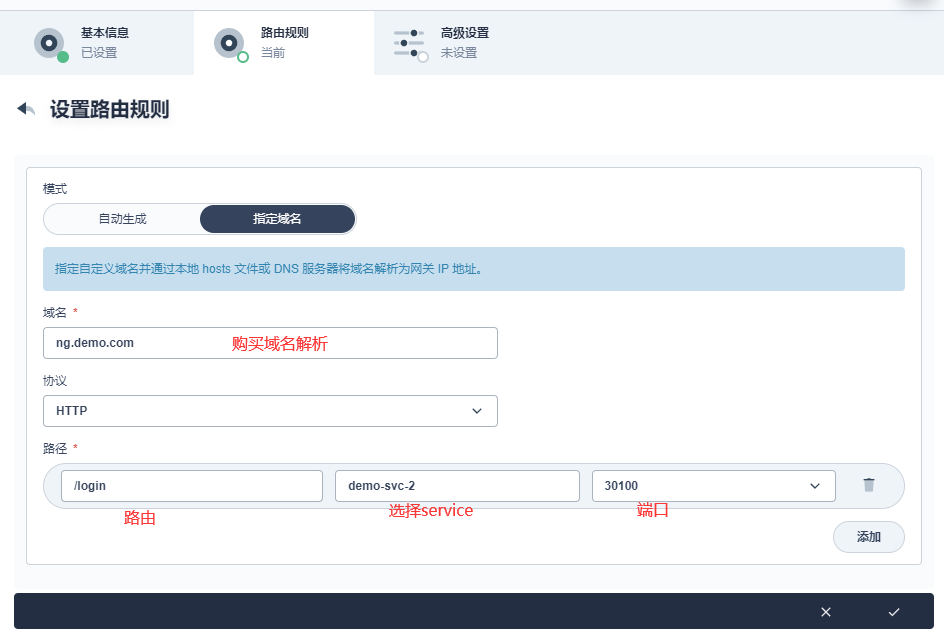Click the 基本信息 step circle icon
Screen dimensions: 944x635
coord(49,43)
